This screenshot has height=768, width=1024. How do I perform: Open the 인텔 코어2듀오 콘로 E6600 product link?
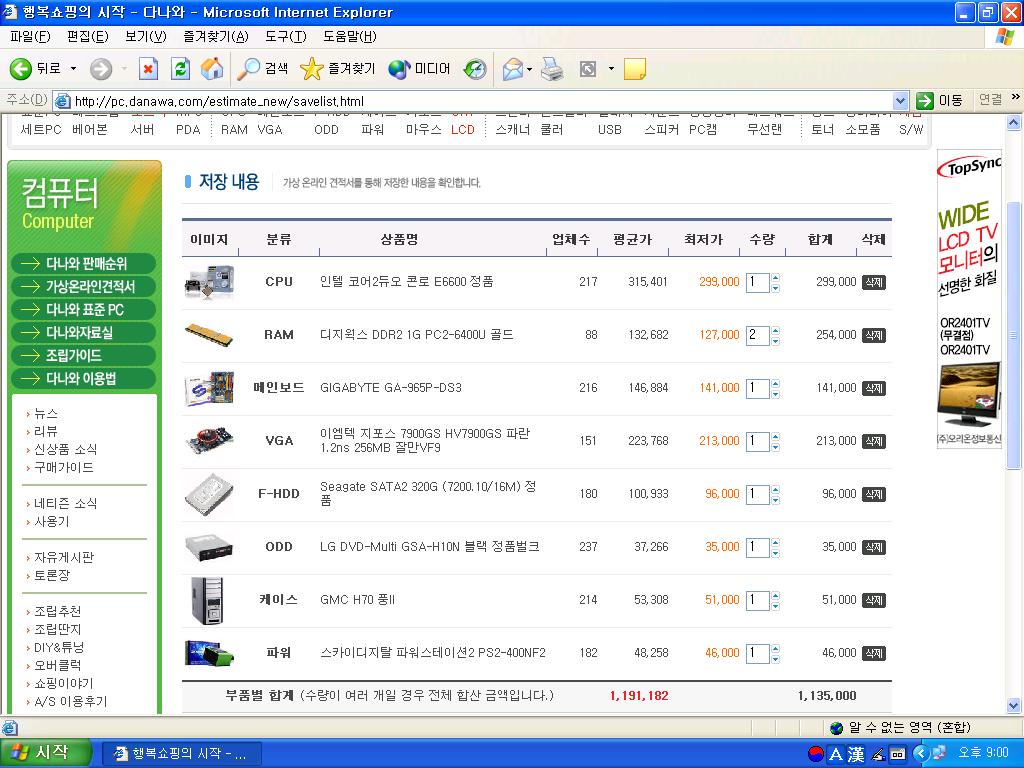(406, 281)
